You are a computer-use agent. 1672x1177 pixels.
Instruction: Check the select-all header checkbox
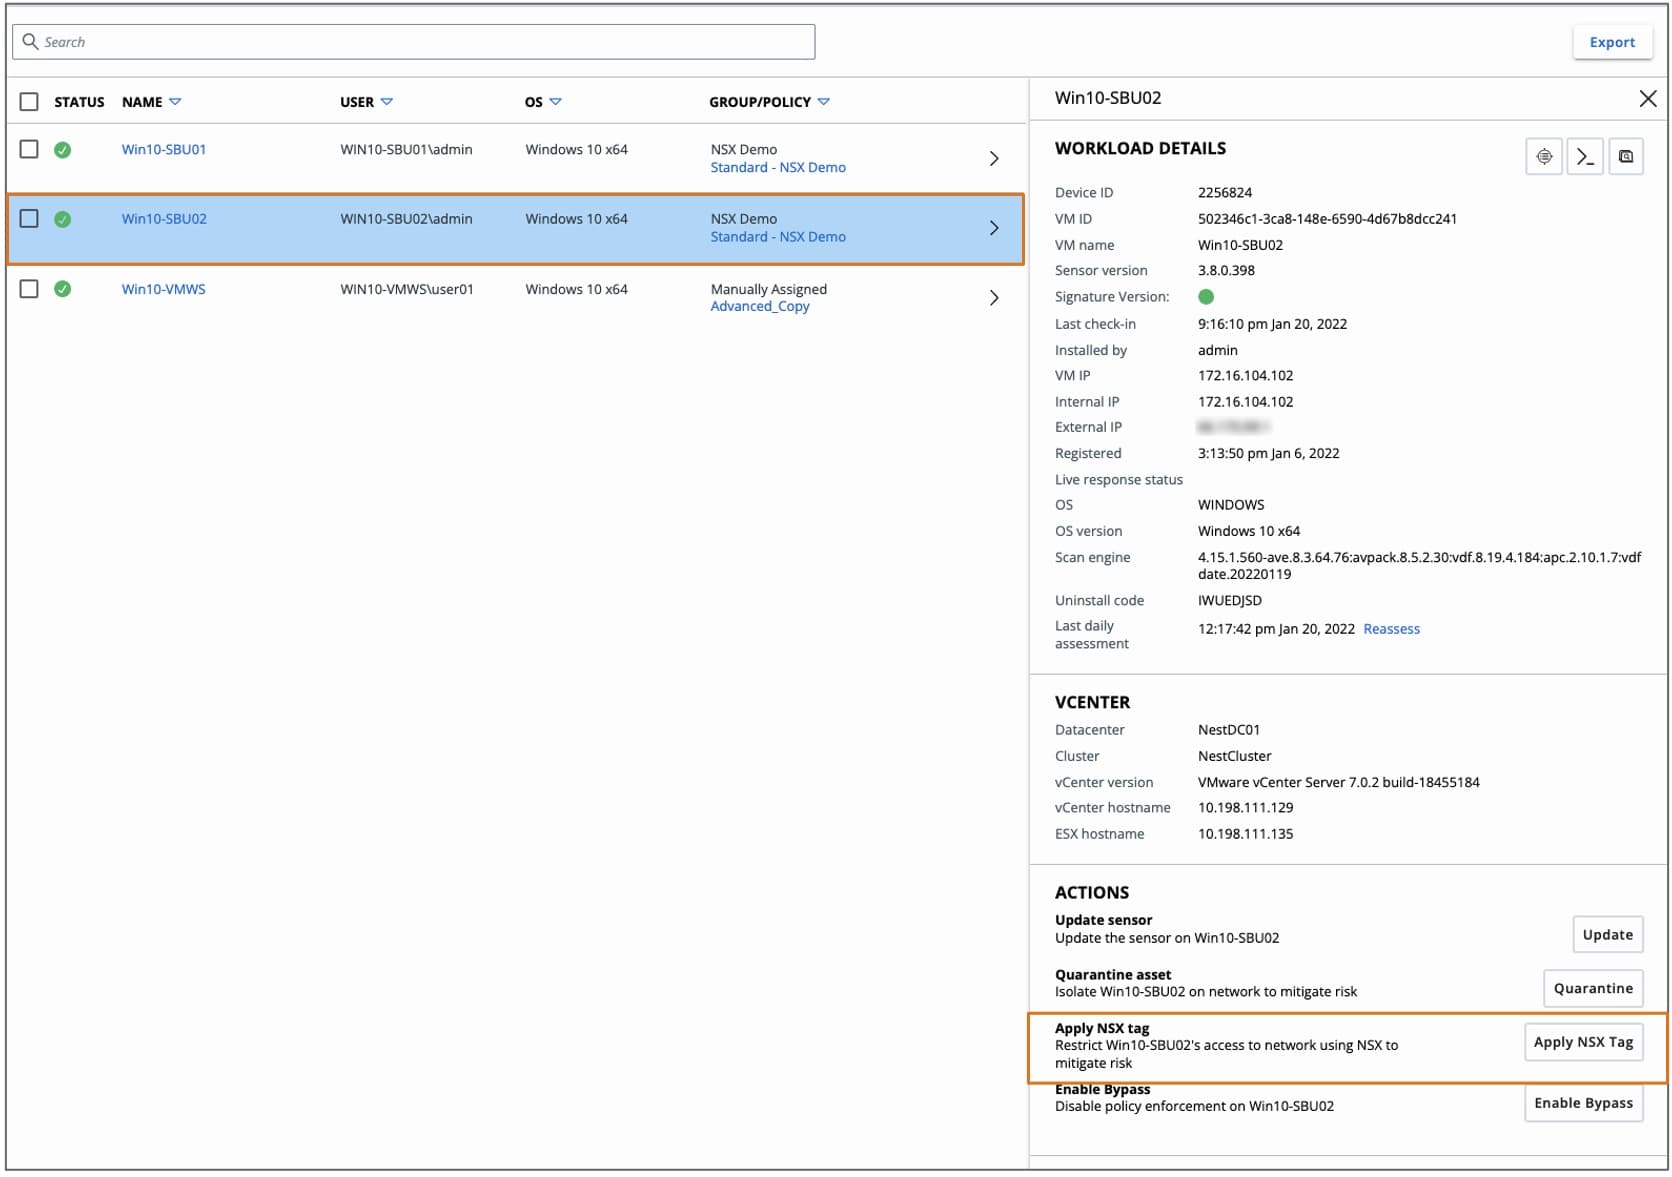pyautogui.click(x=29, y=102)
